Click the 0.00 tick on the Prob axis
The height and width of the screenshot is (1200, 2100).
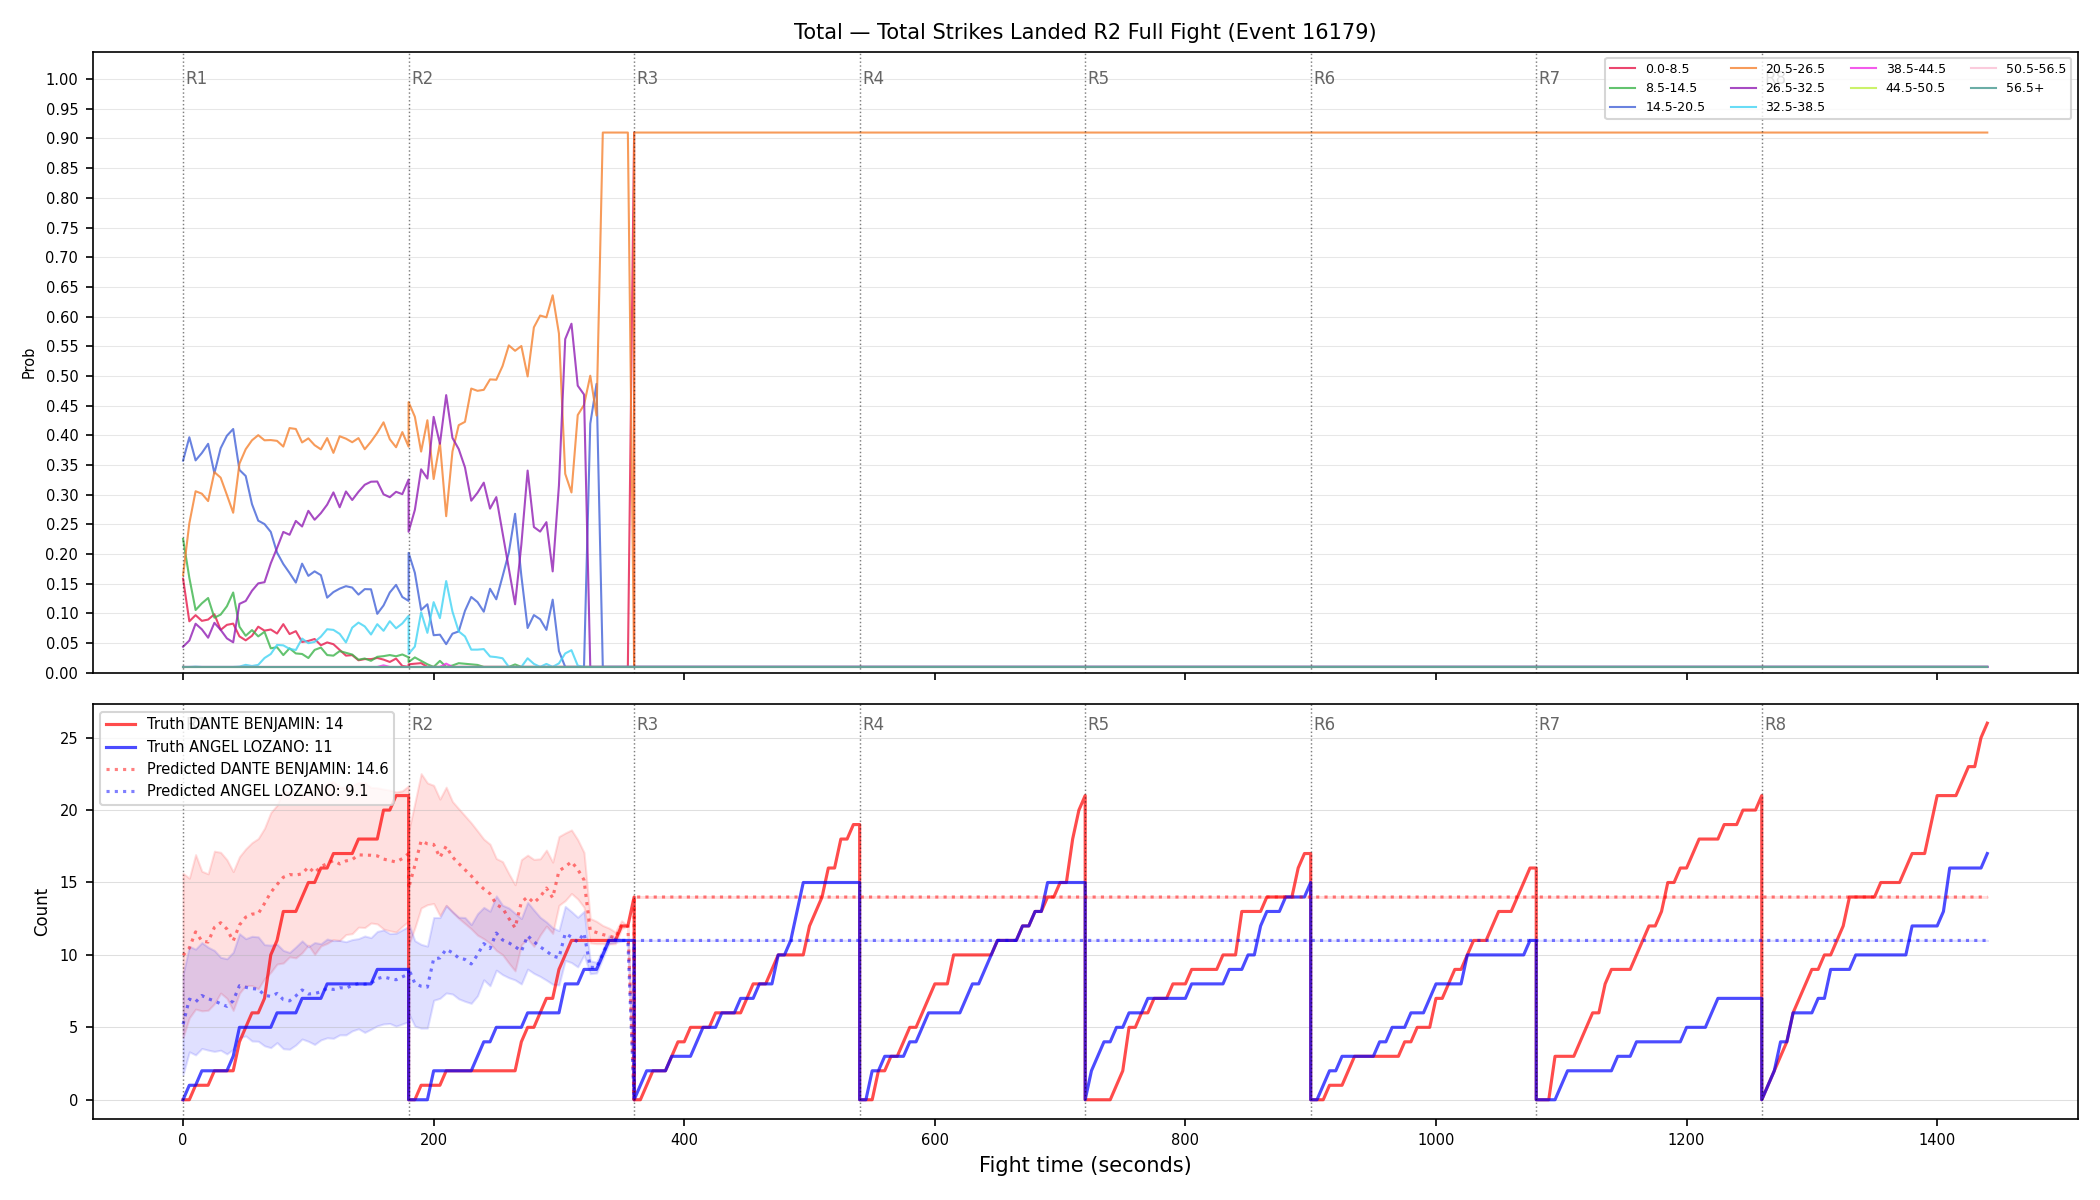[x=61, y=673]
